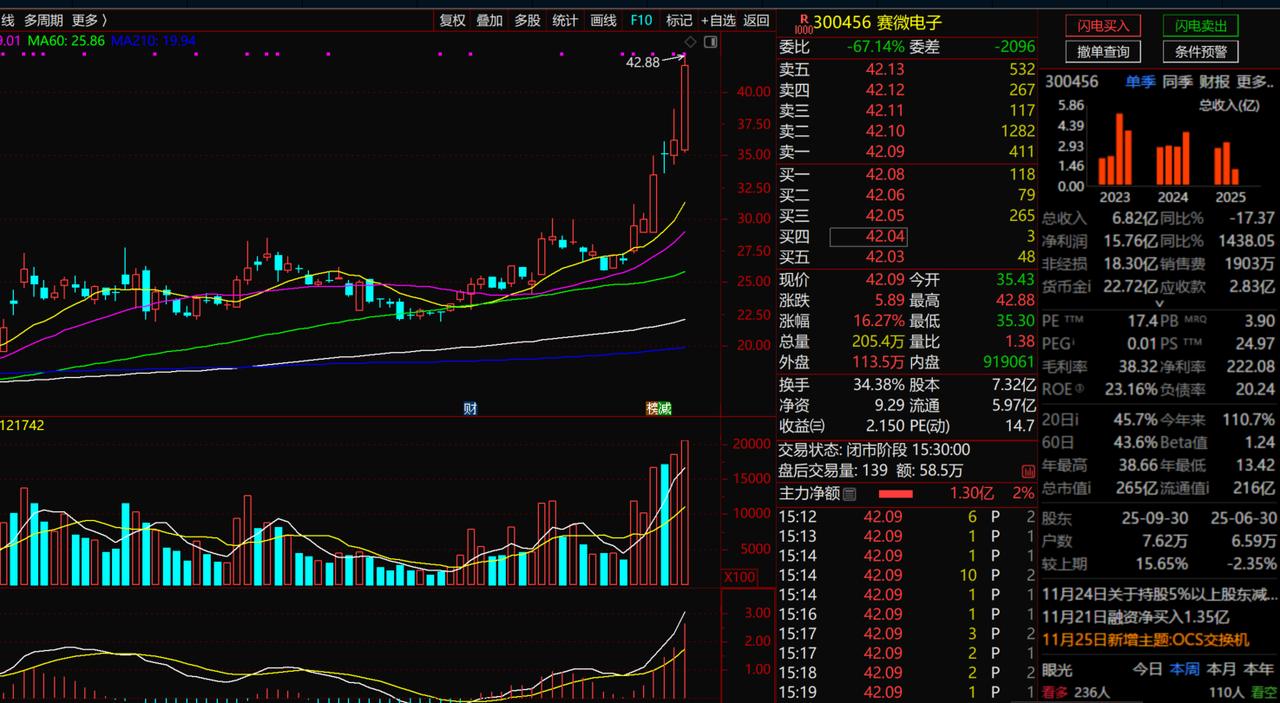
Task: Open the calculator icon next to 主力净额
Action: tap(850, 494)
